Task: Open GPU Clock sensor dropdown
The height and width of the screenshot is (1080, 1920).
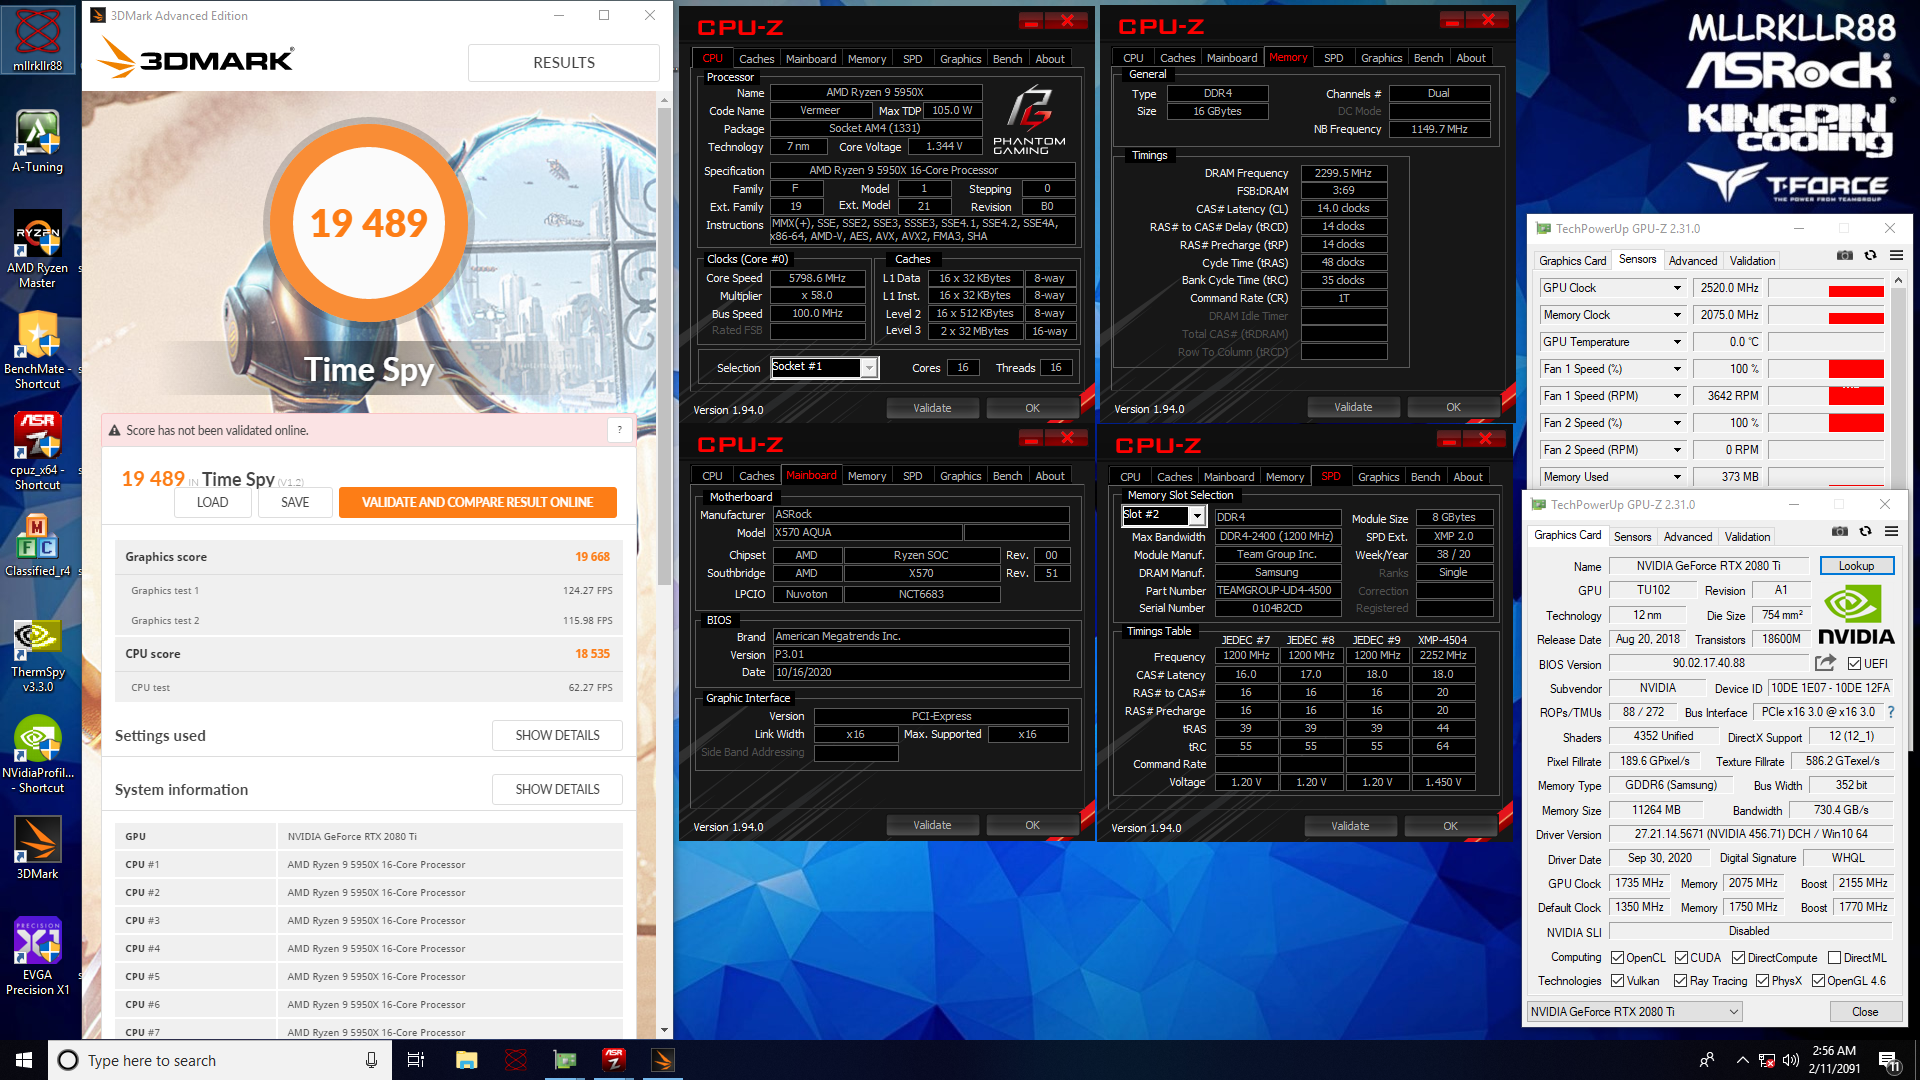Action: point(1677,288)
